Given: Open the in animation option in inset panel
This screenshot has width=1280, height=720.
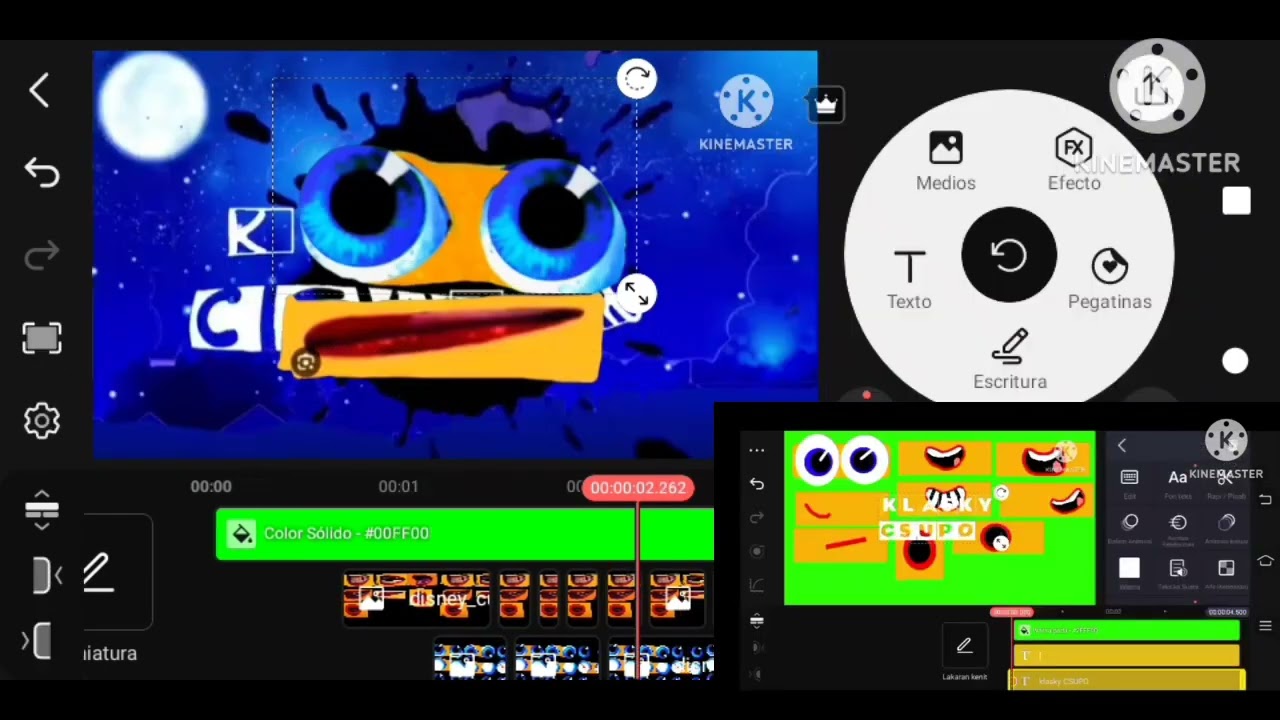Looking at the screenshot, I should coord(1130,526).
